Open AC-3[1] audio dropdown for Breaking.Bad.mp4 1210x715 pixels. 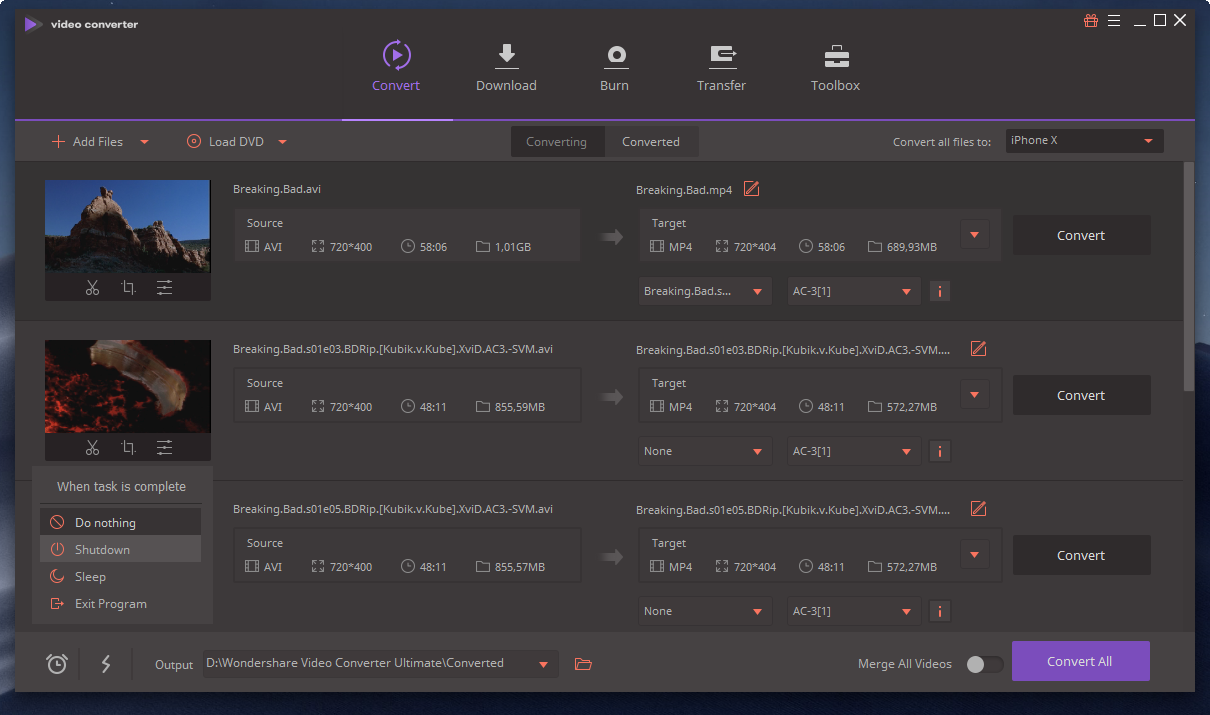click(x=854, y=292)
